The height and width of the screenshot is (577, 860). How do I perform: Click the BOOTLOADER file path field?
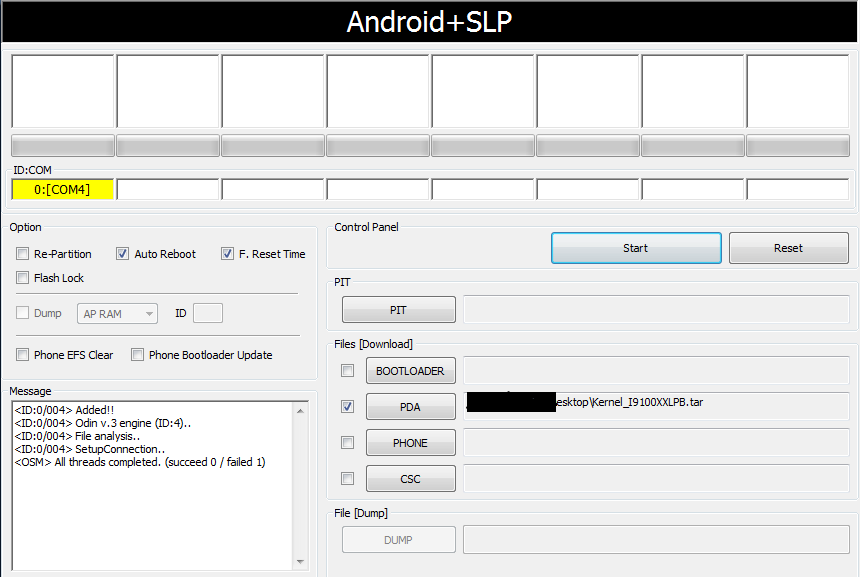pos(657,370)
